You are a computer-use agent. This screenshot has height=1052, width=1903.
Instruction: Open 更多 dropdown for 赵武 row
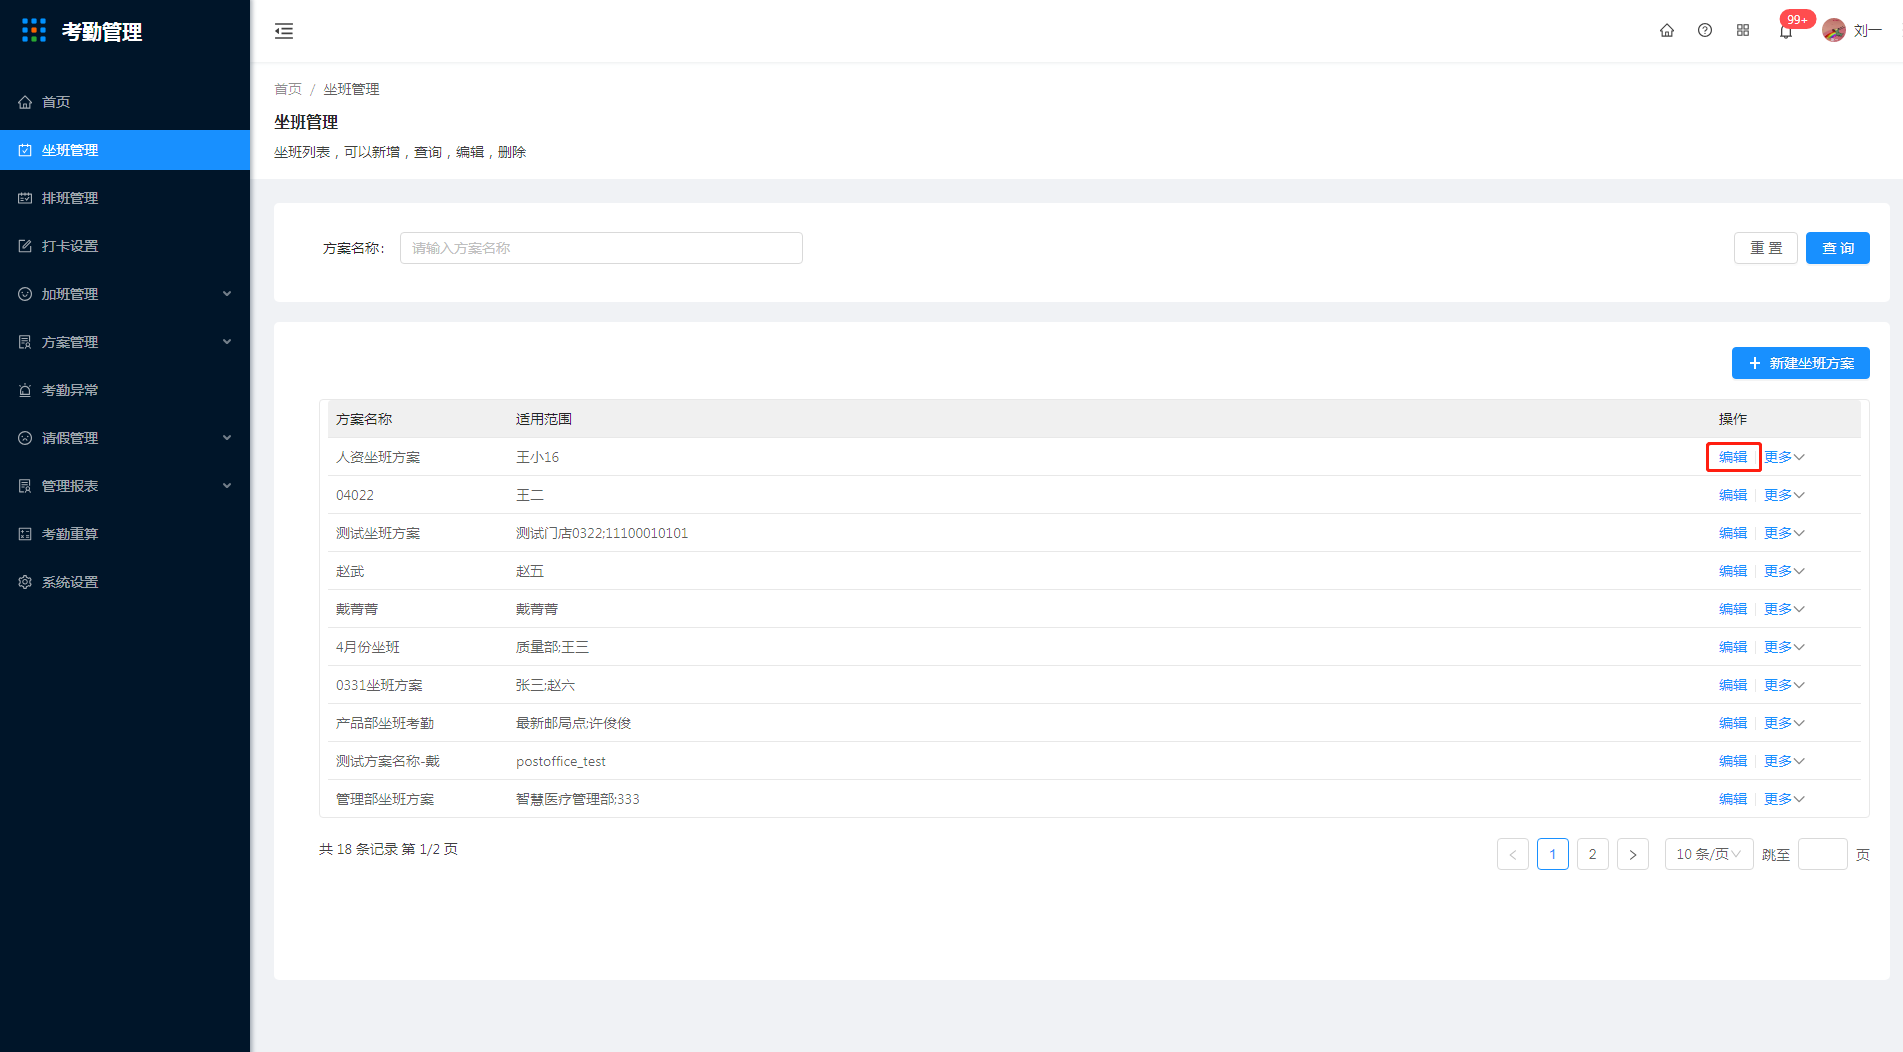pos(1784,571)
